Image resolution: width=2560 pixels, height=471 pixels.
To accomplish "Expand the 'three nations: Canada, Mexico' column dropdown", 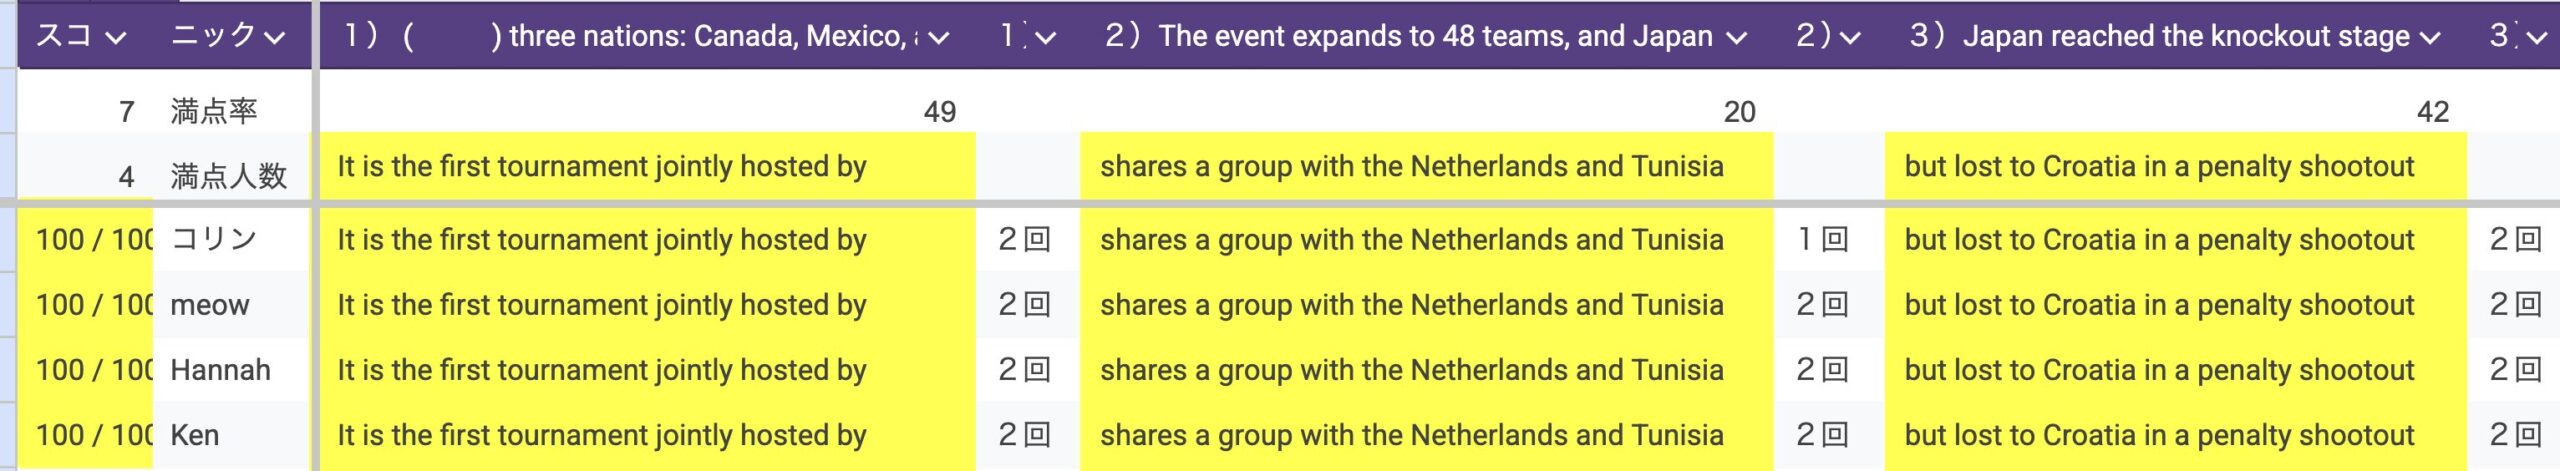I will coord(937,38).
